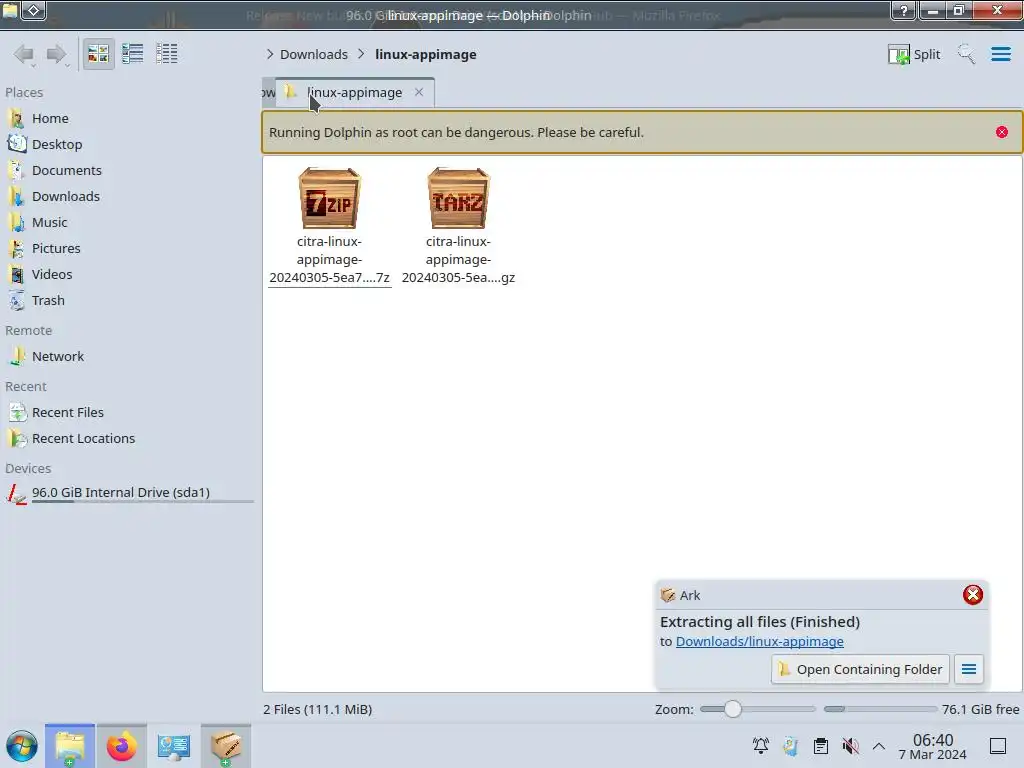Screen dimensions: 1024x768
Task: Select the partially hidden left tab
Action: 268,93
